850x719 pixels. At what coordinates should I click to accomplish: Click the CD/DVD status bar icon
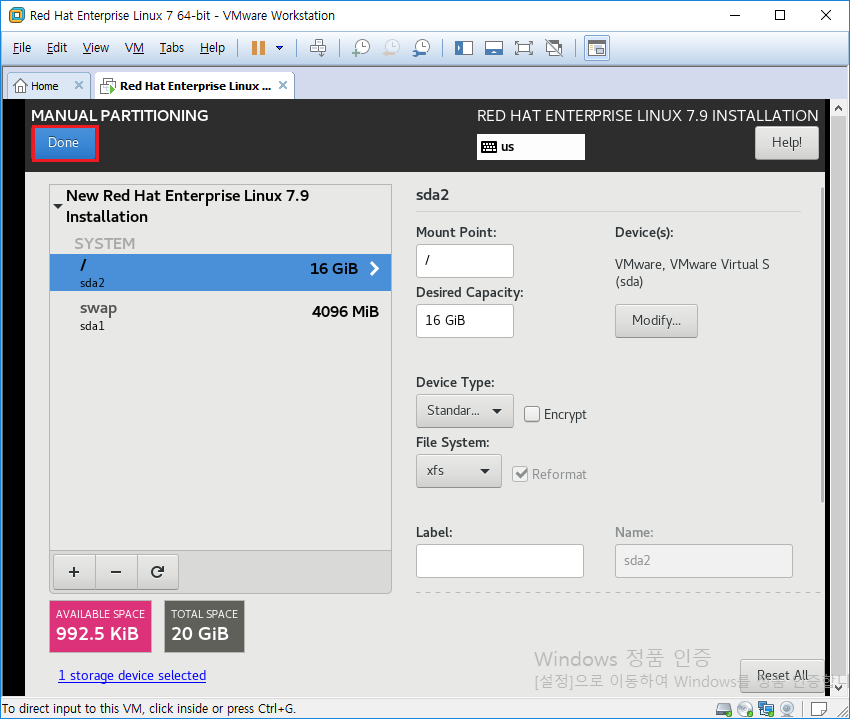(745, 708)
